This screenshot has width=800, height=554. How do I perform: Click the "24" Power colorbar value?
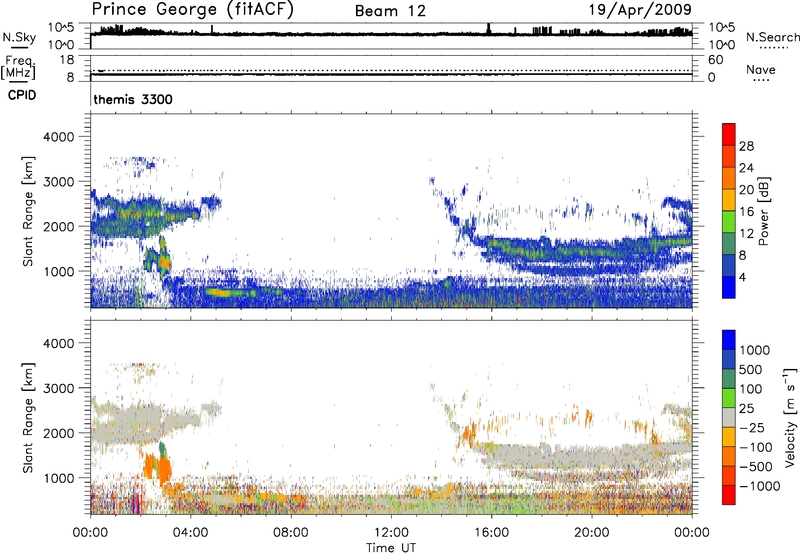(746, 168)
